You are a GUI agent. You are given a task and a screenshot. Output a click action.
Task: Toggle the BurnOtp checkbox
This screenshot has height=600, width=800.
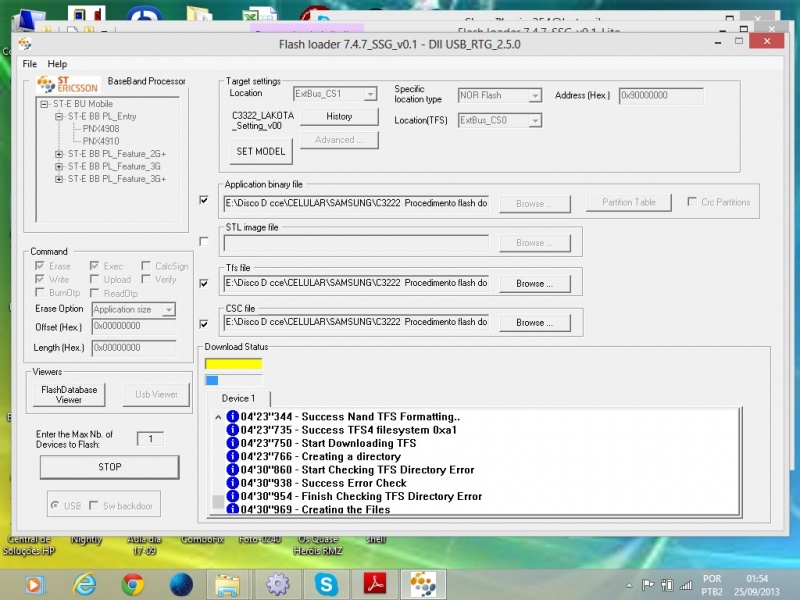pos(39,292)
